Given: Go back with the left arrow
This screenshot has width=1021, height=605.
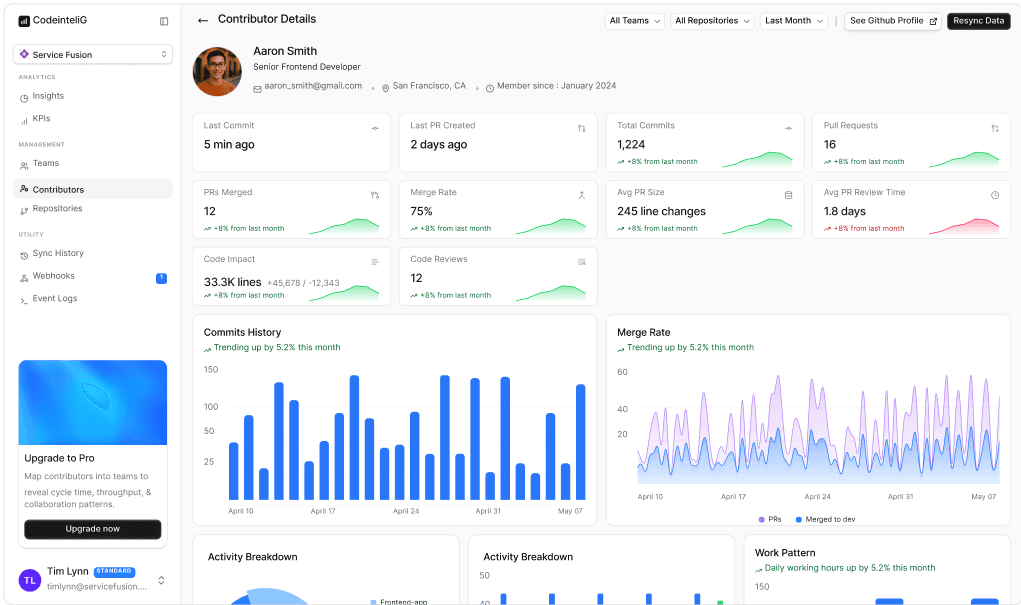Looking at the screenshot, I should [203, 20].
